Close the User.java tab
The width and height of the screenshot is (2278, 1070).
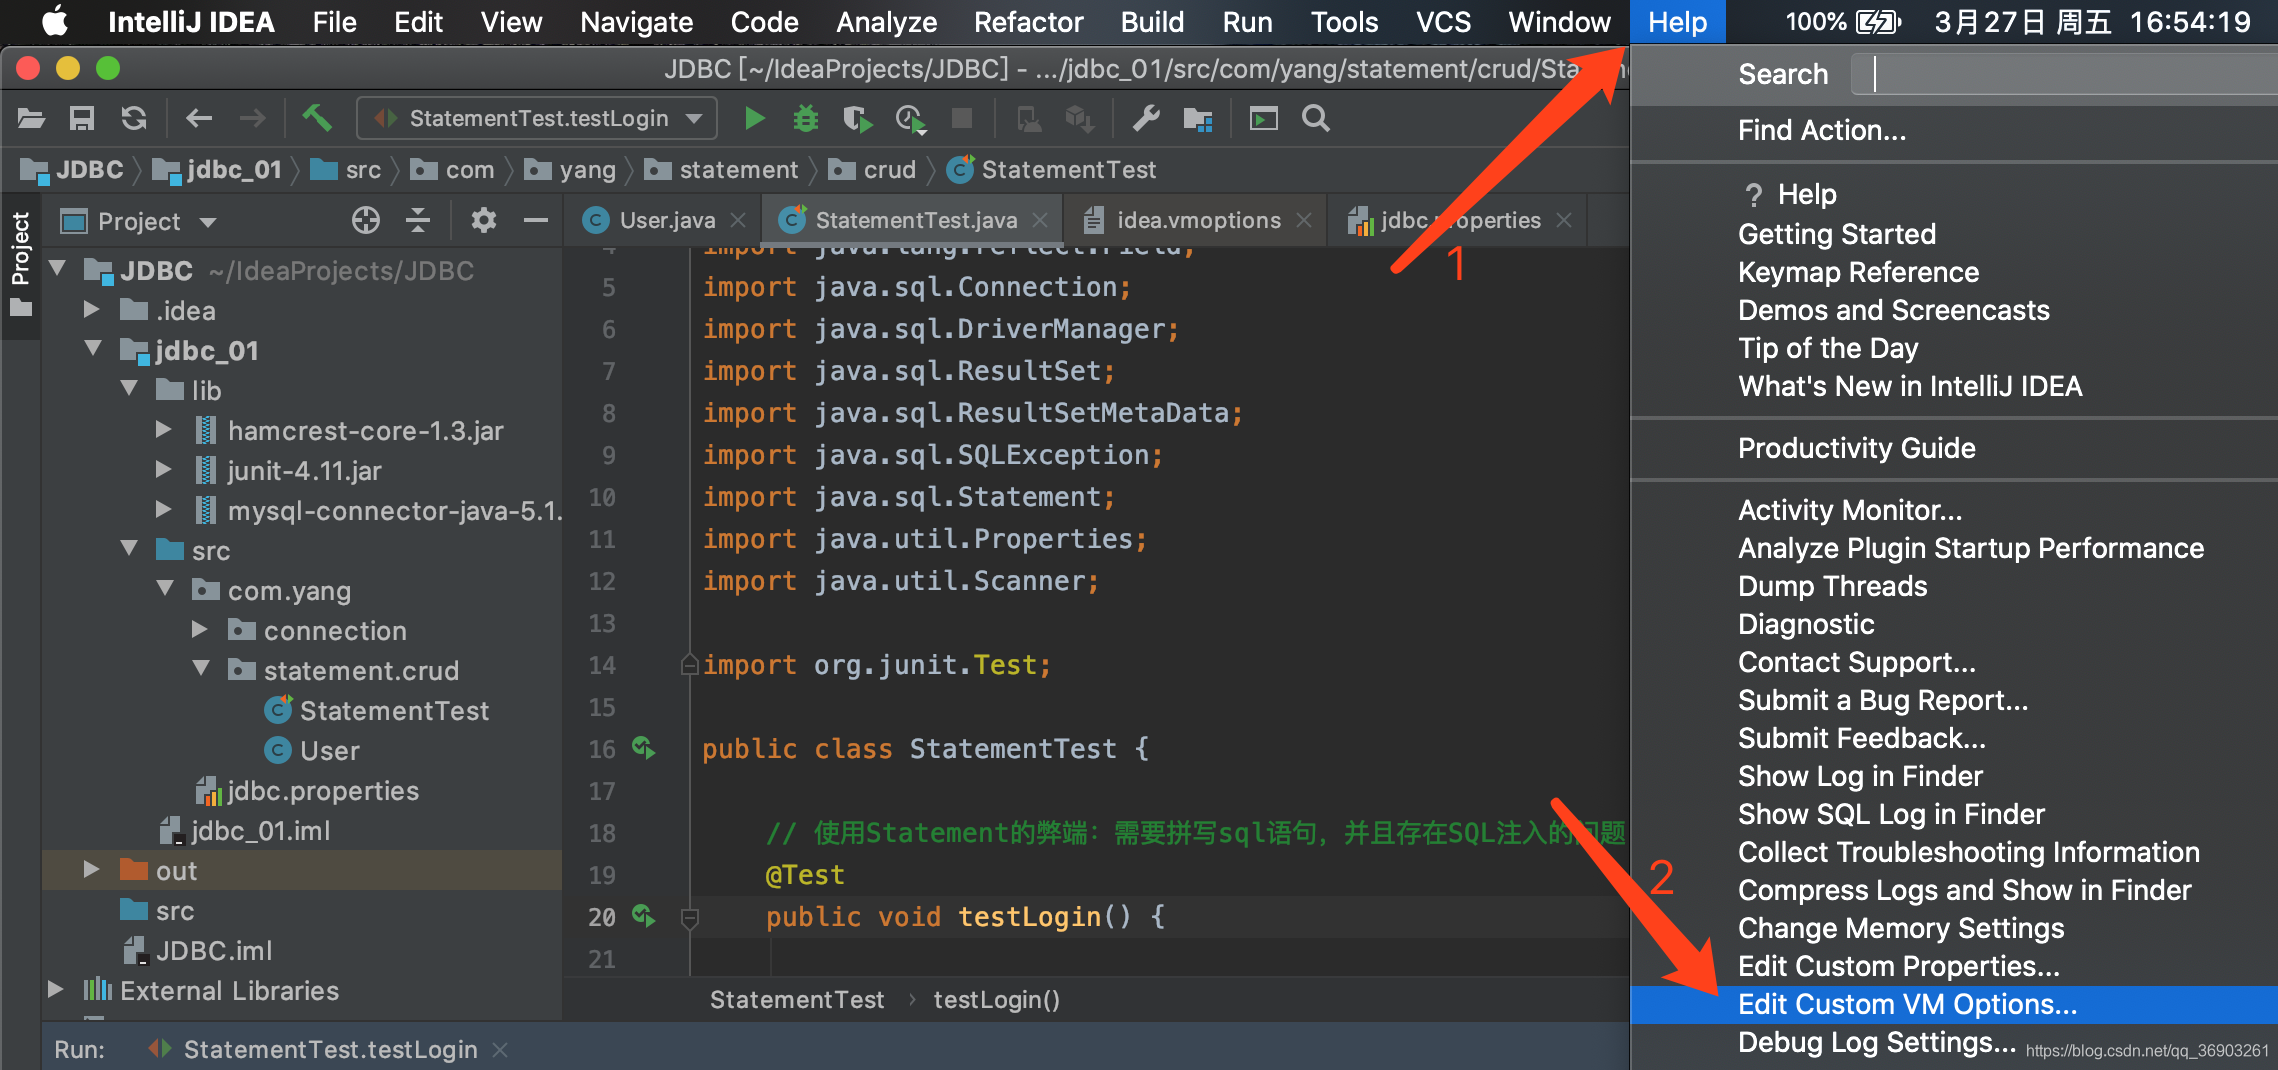(x=738, y=220)
